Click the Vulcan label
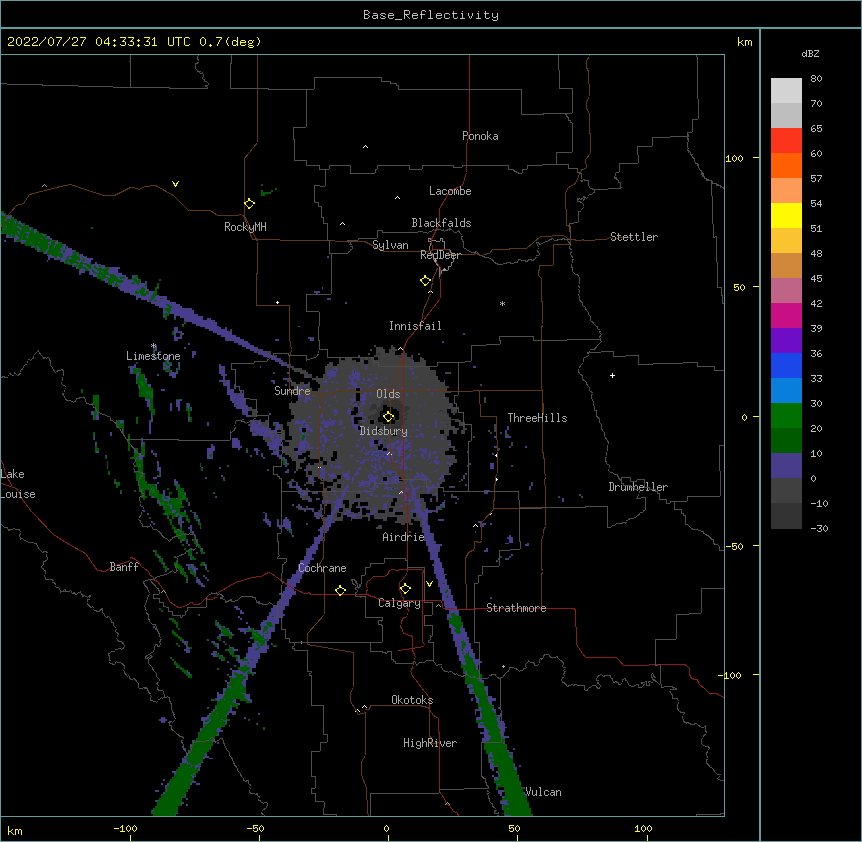Screen dimensions: 862x842 [543, 792]
